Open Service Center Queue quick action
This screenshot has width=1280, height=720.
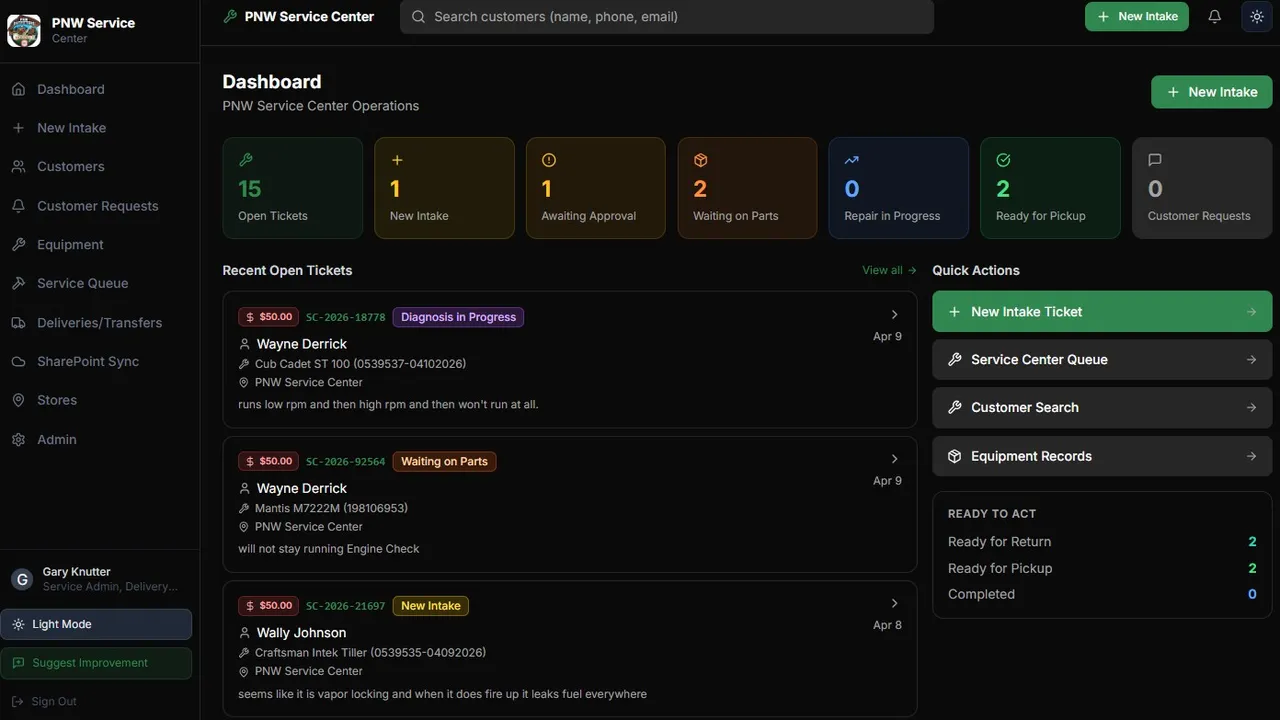pyautogui.click(x=1102, y=360)
